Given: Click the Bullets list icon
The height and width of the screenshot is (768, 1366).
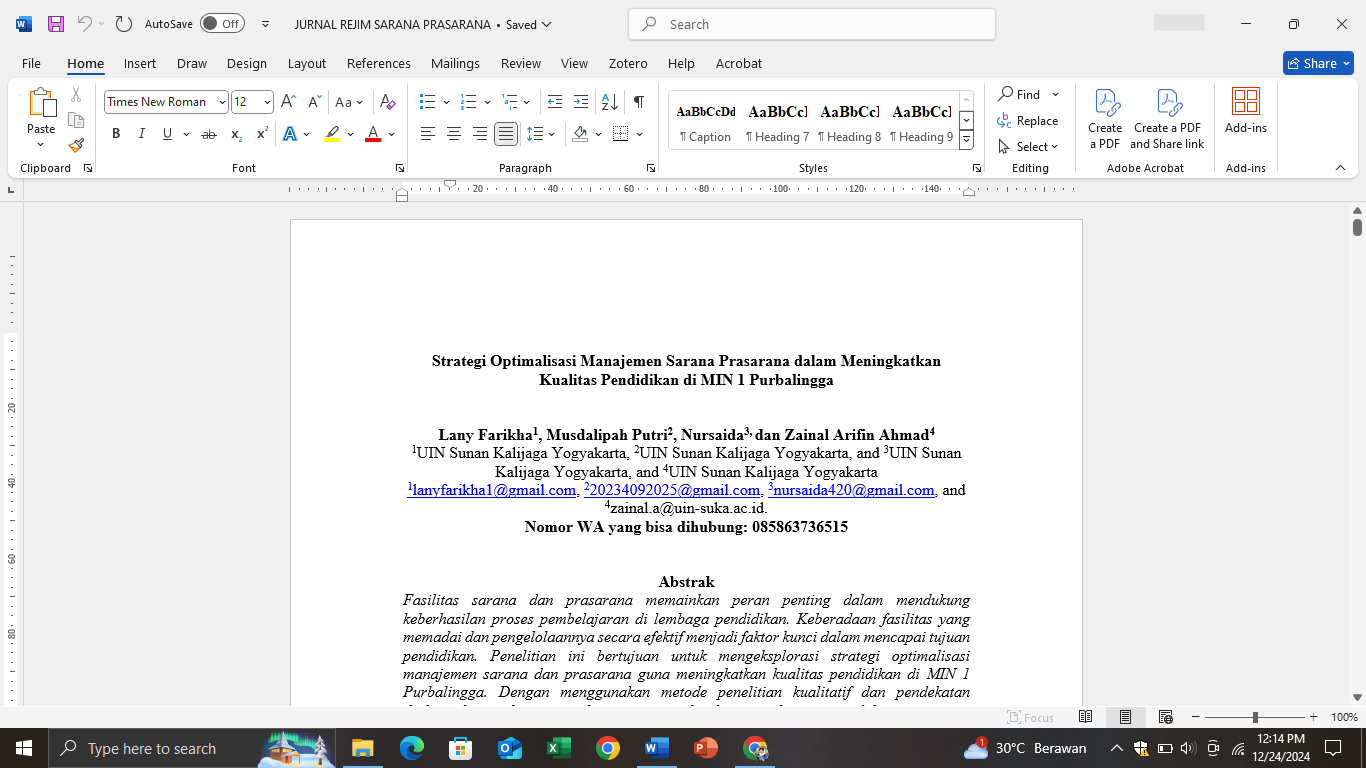Looking at the screenshot, I should tap(428, 102).
